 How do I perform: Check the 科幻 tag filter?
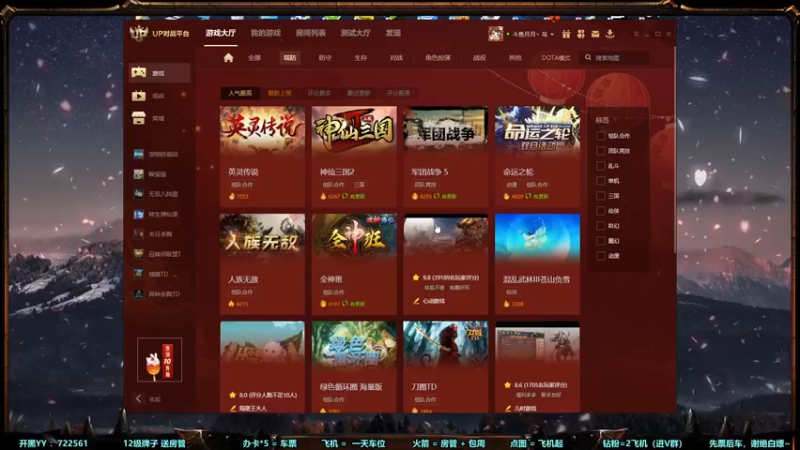click(x=601, y=226)
